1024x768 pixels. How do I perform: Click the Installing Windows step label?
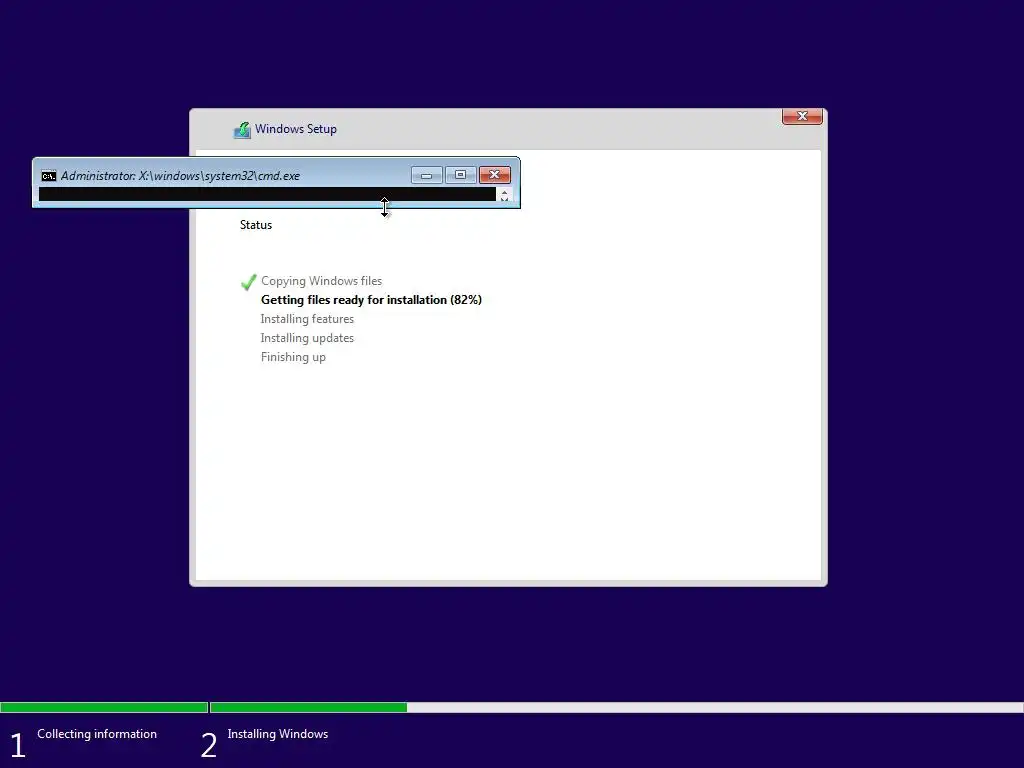point(278,734)
